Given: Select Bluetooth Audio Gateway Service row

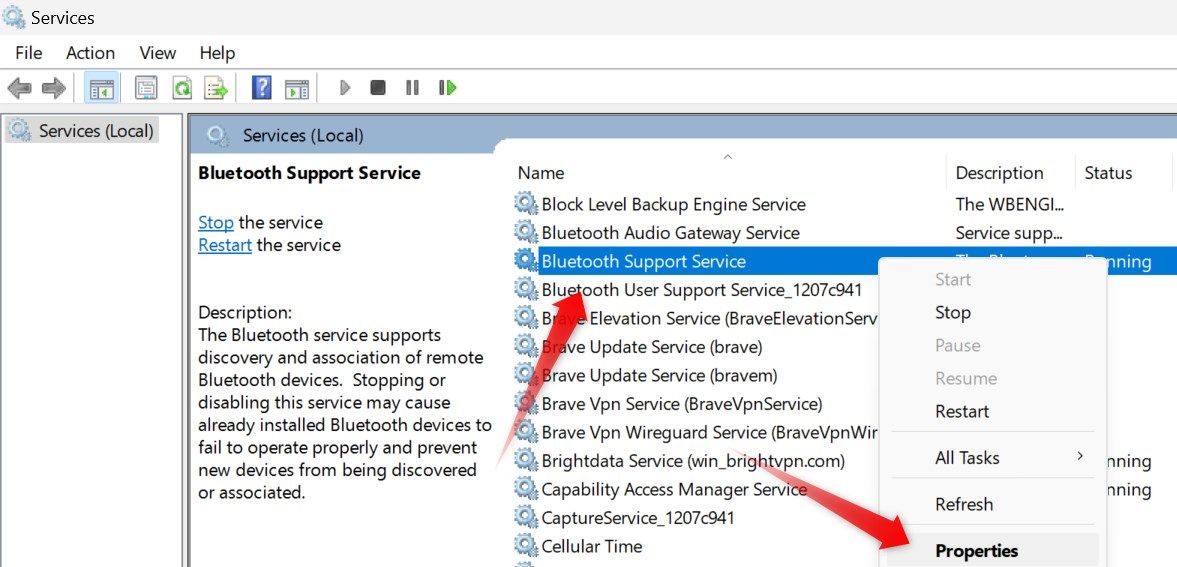Looking at the screenshot, I should pyautogui.click(x=670, y=233).
